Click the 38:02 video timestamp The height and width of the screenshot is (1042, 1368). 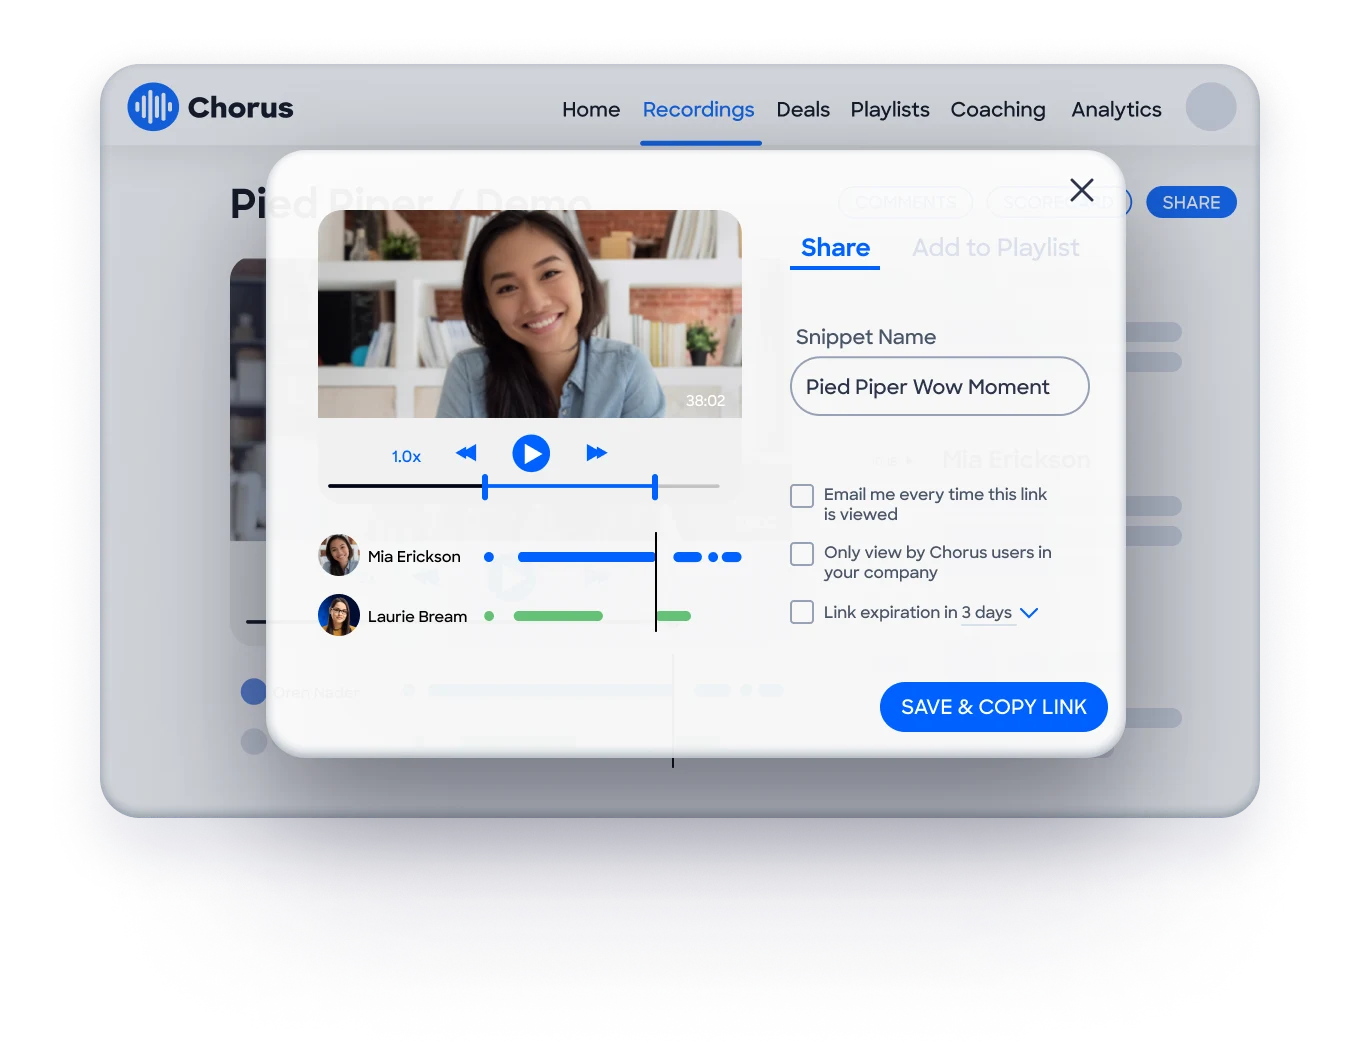705,401
